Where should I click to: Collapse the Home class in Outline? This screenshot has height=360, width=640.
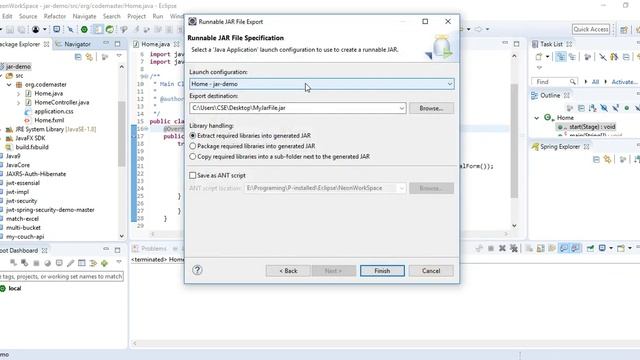click(537, 118)
